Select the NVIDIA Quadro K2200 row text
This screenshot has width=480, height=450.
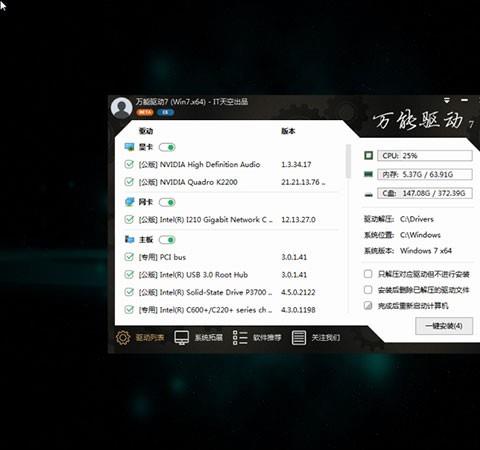pyautogui.click(x=188, y=182)
